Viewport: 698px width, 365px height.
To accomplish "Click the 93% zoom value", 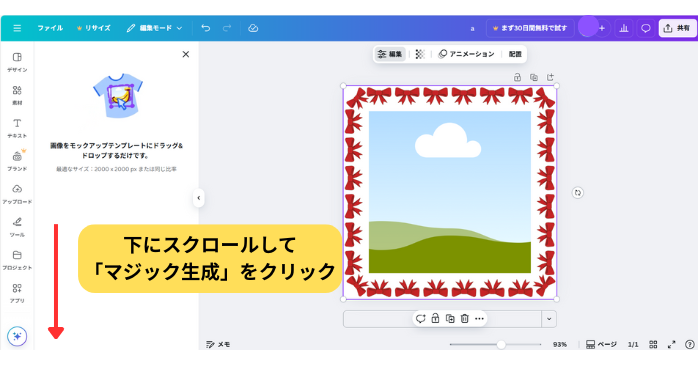I will pyautogui.click(x=560, y=344).
